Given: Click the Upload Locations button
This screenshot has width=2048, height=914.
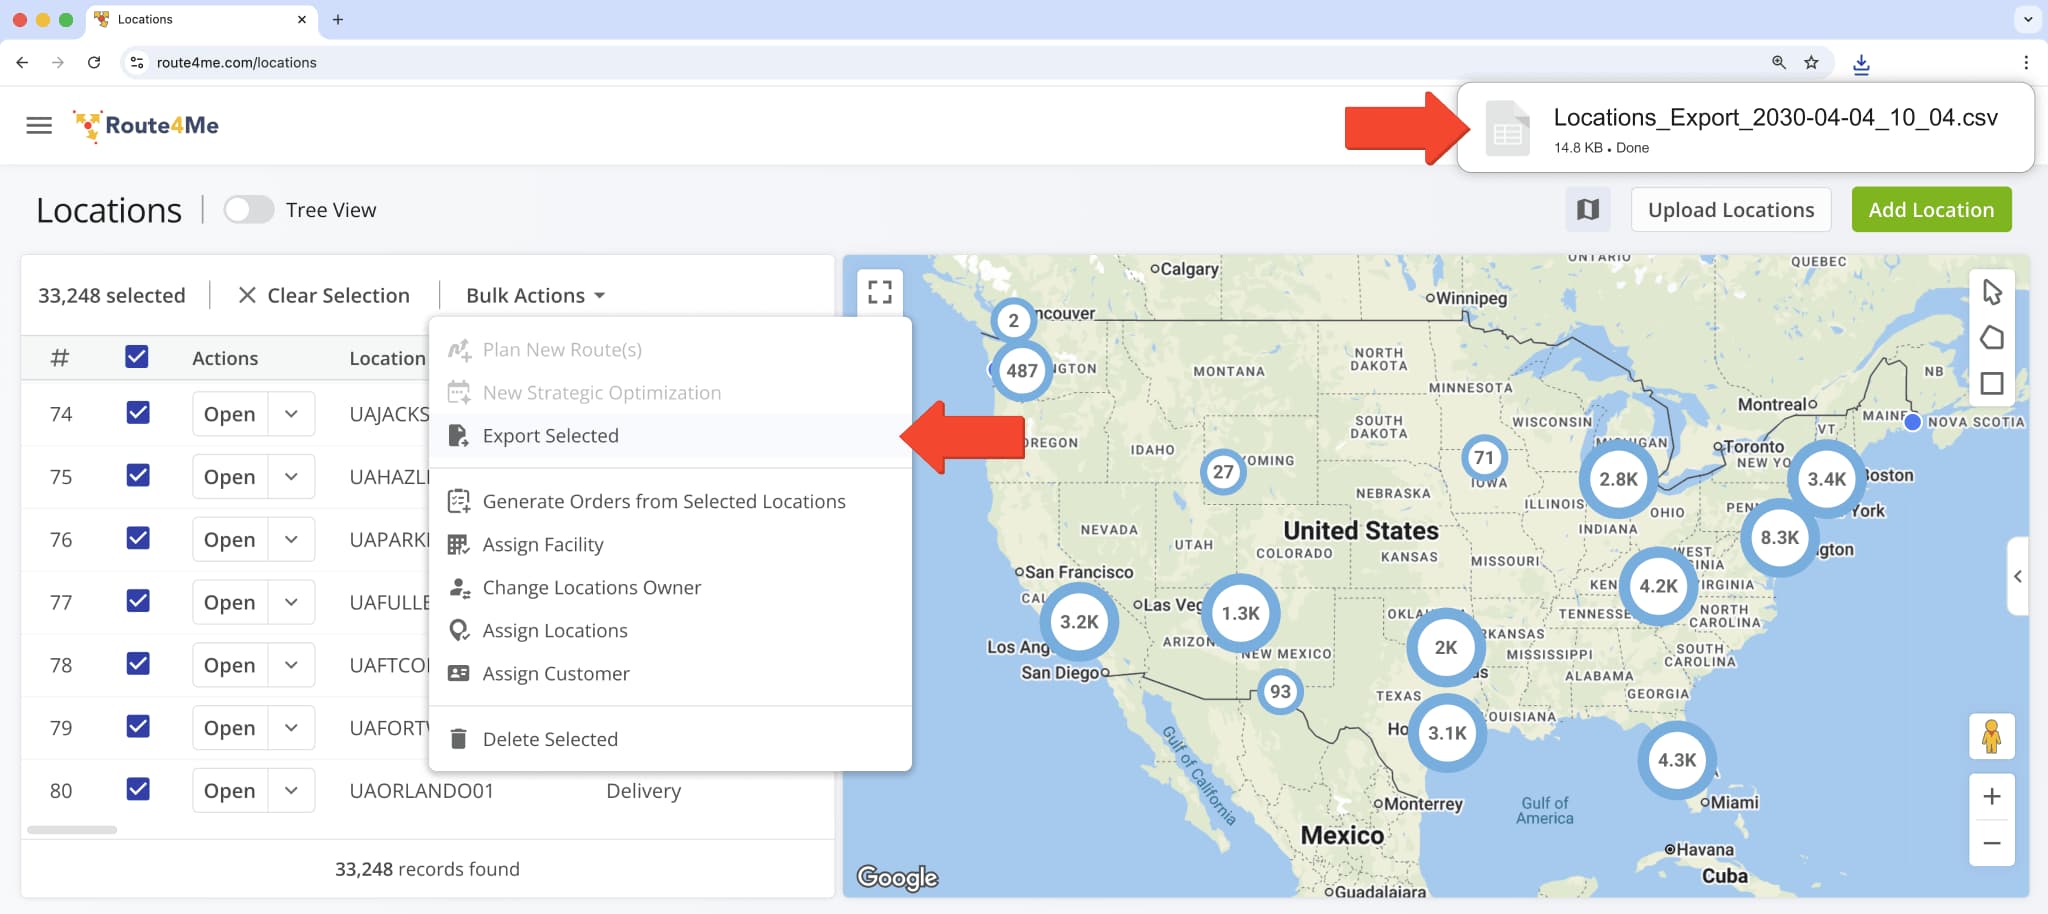Looking at the screenshot, I should coord(1730,210).
